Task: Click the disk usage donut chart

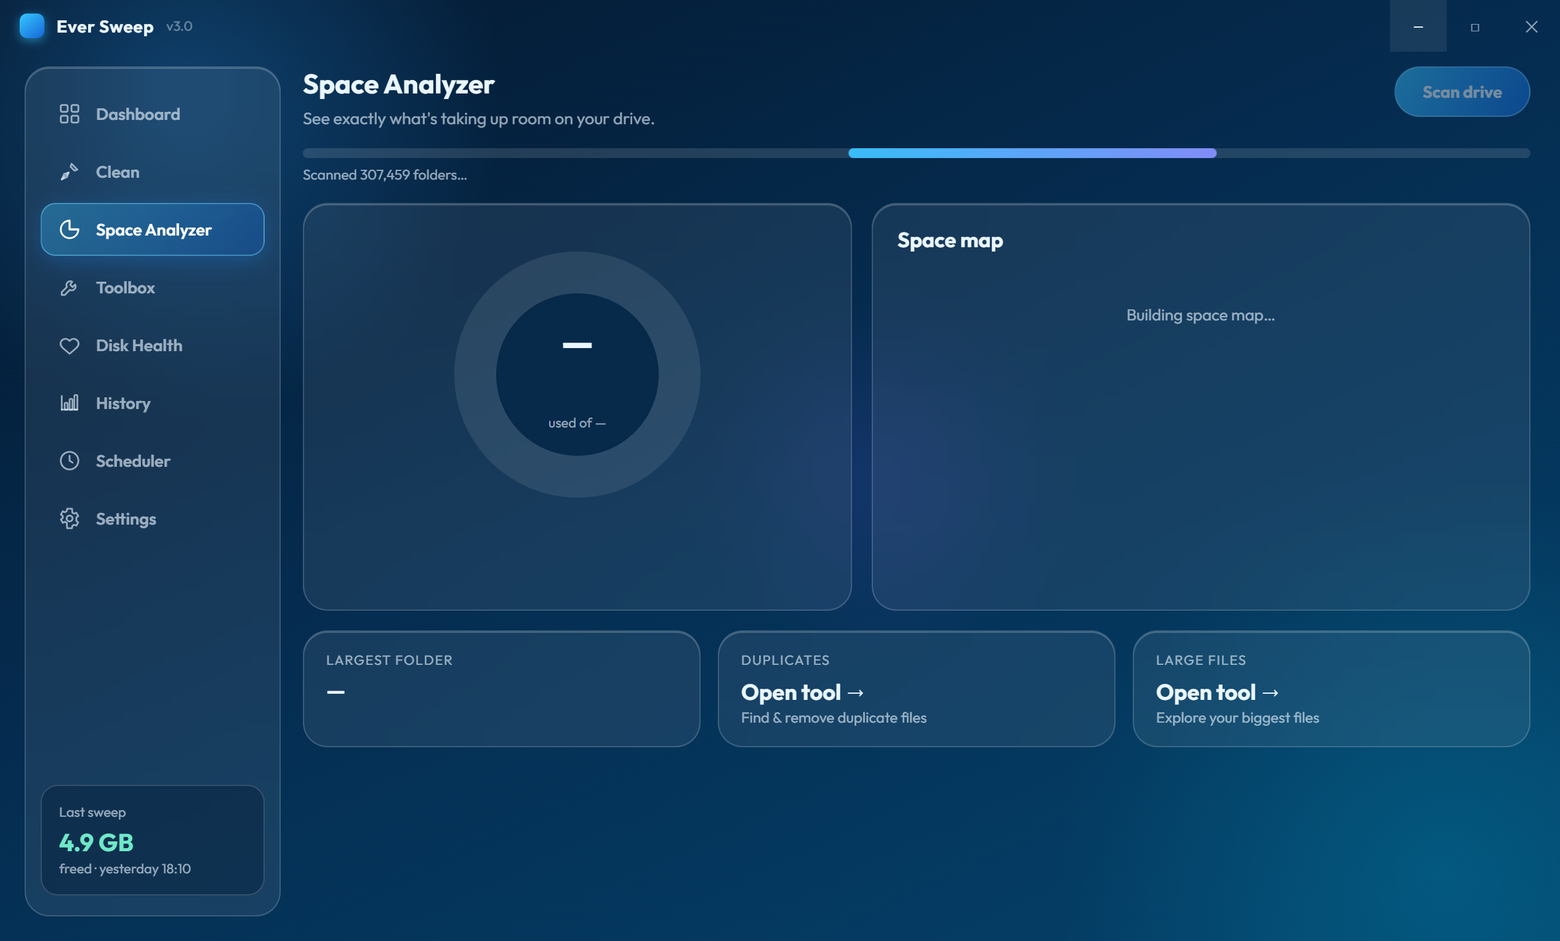Action: 577,374
